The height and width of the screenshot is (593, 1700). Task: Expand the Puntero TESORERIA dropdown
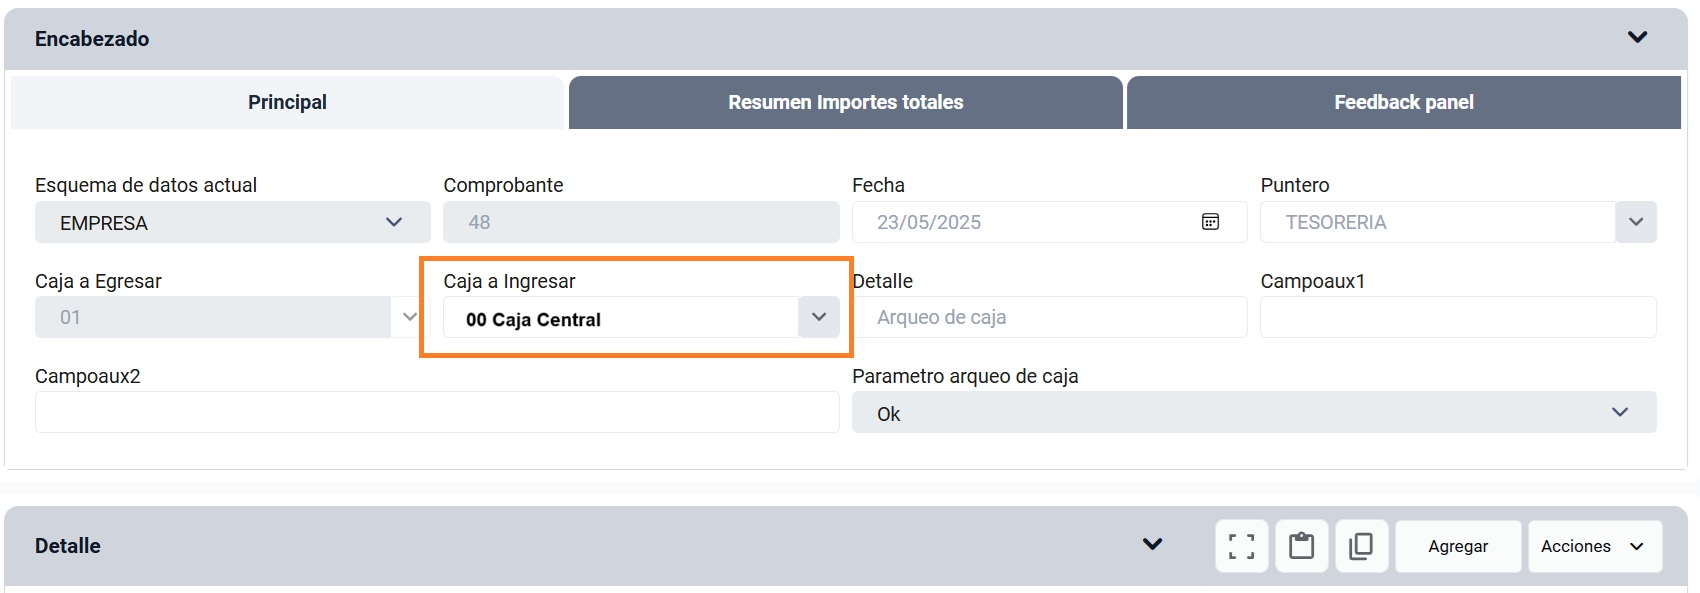point(1636,222)
